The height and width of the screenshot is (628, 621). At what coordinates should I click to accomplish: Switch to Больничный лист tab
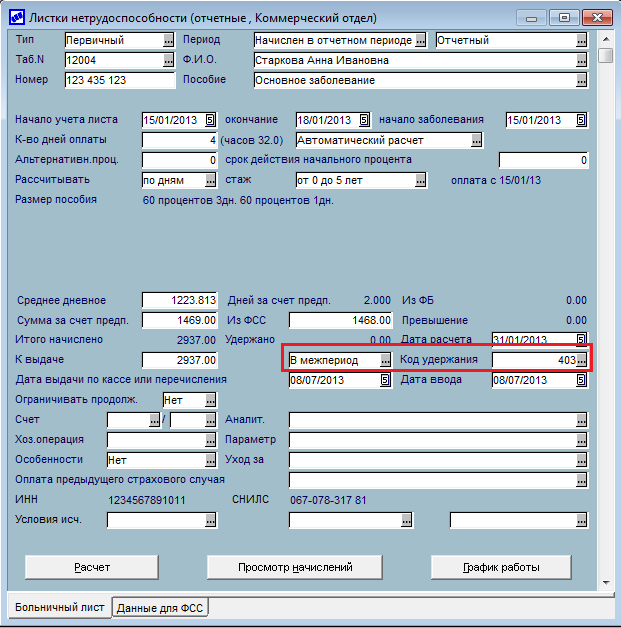[x=59, y=607]
